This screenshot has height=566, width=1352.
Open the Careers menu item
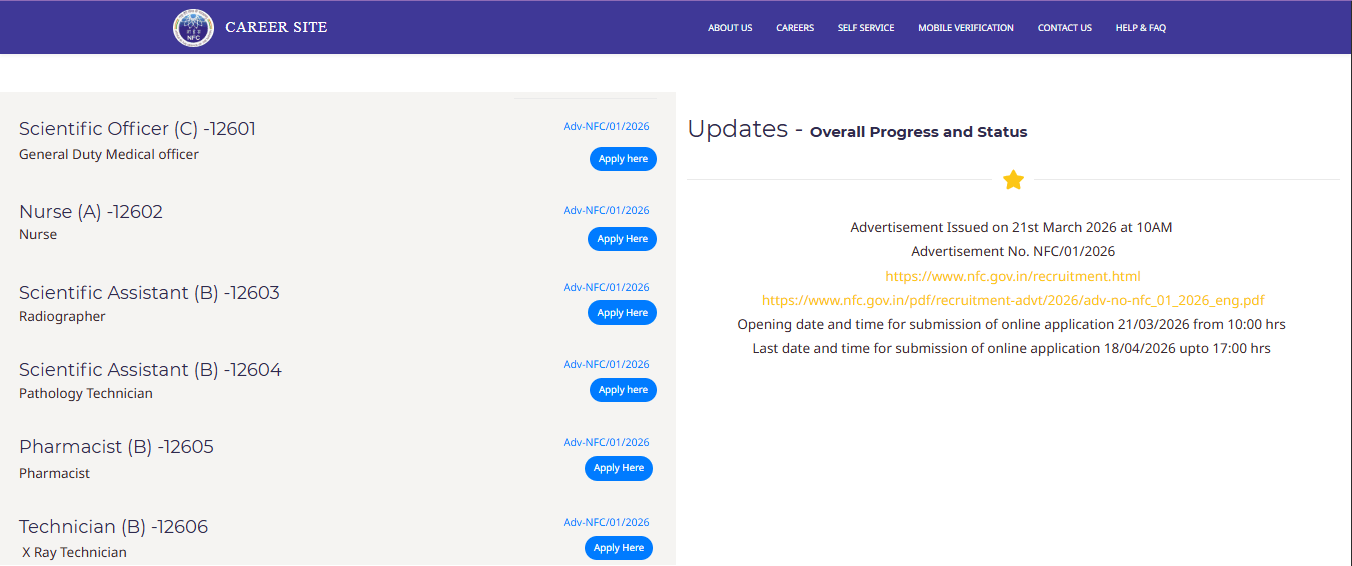point(795,28)
